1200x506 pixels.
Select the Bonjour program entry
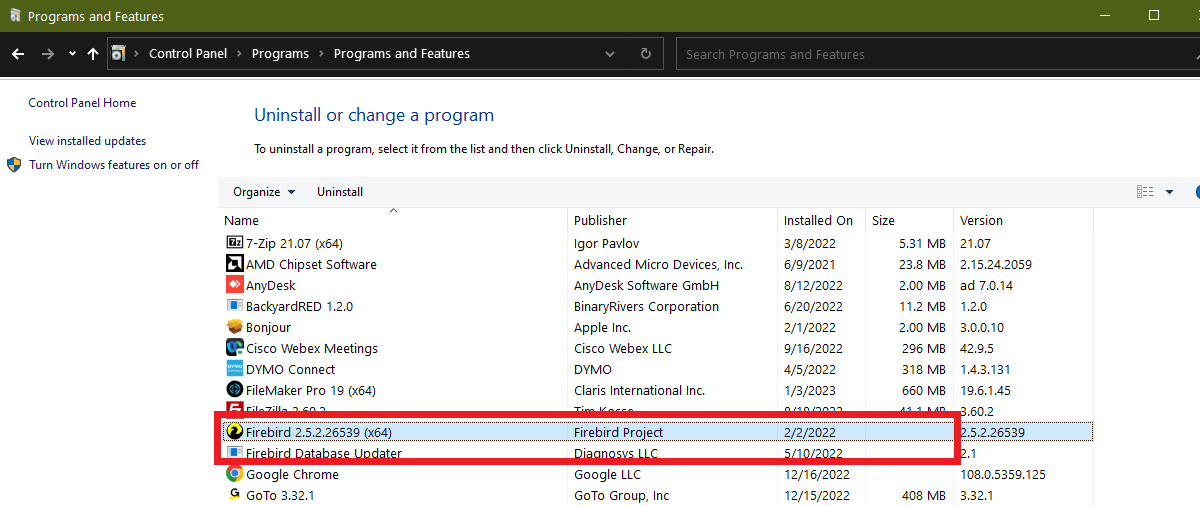tap(656, 327)
